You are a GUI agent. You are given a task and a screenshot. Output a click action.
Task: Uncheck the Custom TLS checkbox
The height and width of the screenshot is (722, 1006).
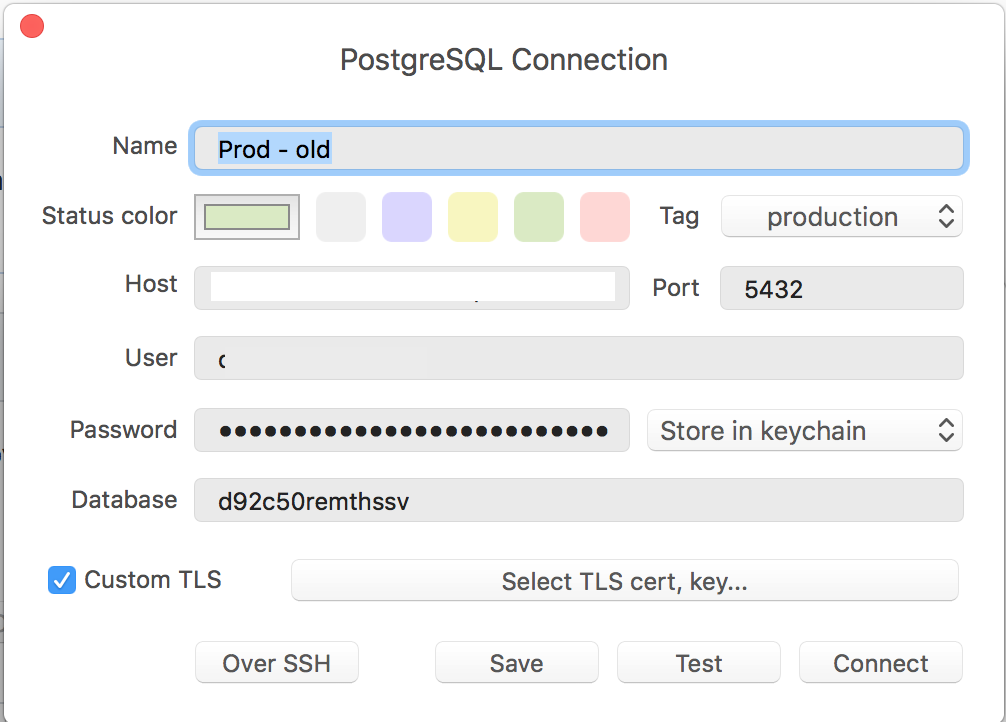[62, 580]
